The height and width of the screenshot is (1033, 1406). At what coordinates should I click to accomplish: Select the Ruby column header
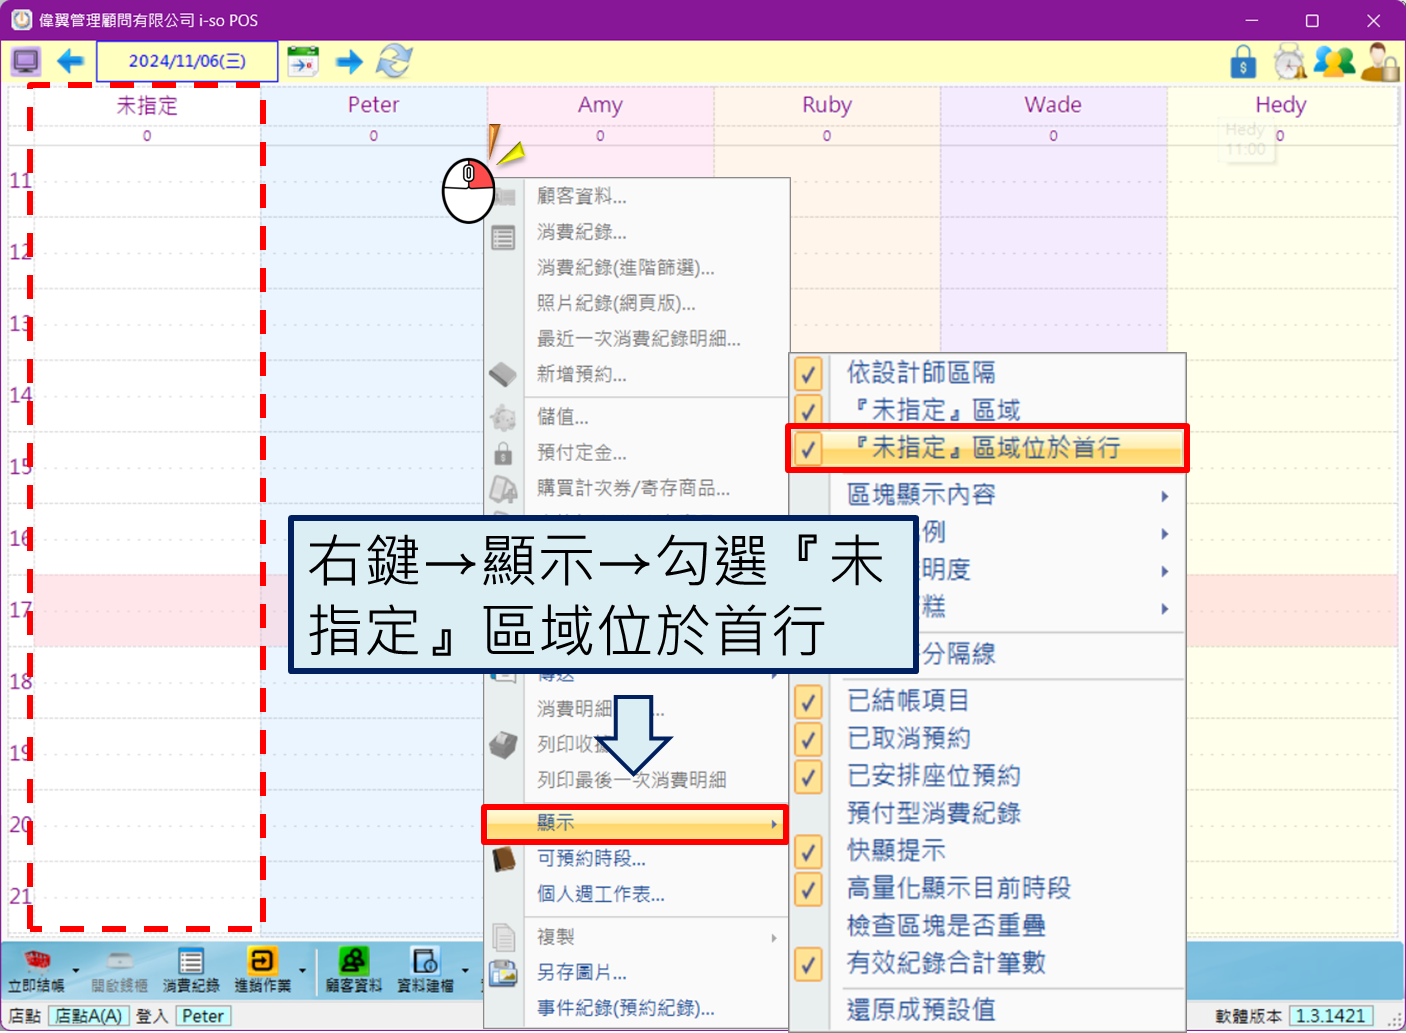[827, 105]
